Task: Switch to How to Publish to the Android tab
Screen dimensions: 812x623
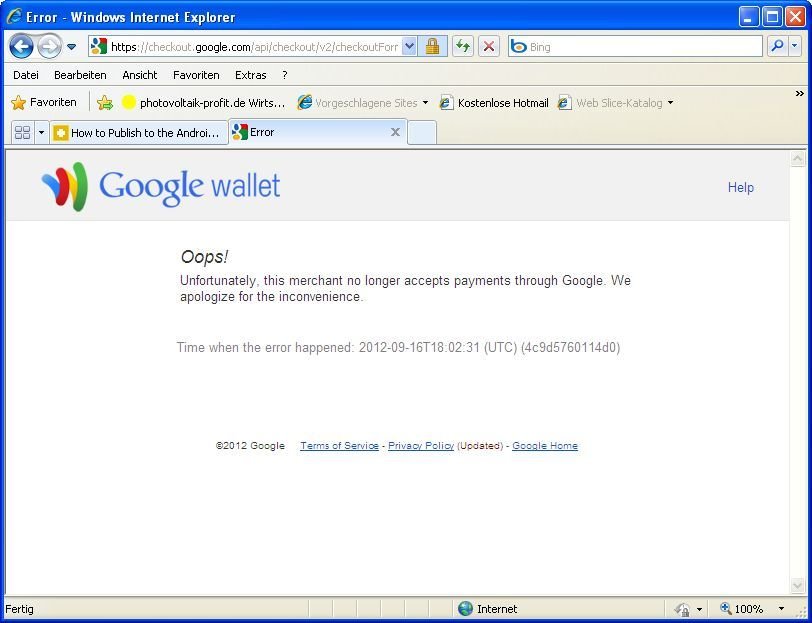Action: coord(139,133)
